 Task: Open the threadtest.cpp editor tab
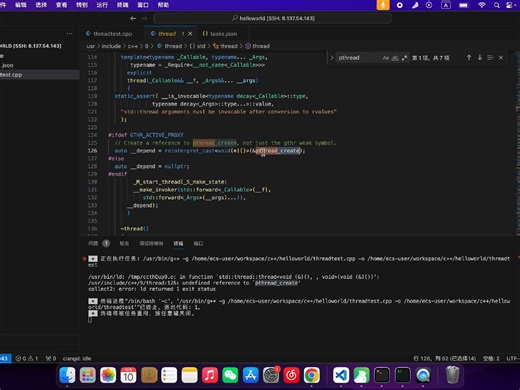pos(109,34)
